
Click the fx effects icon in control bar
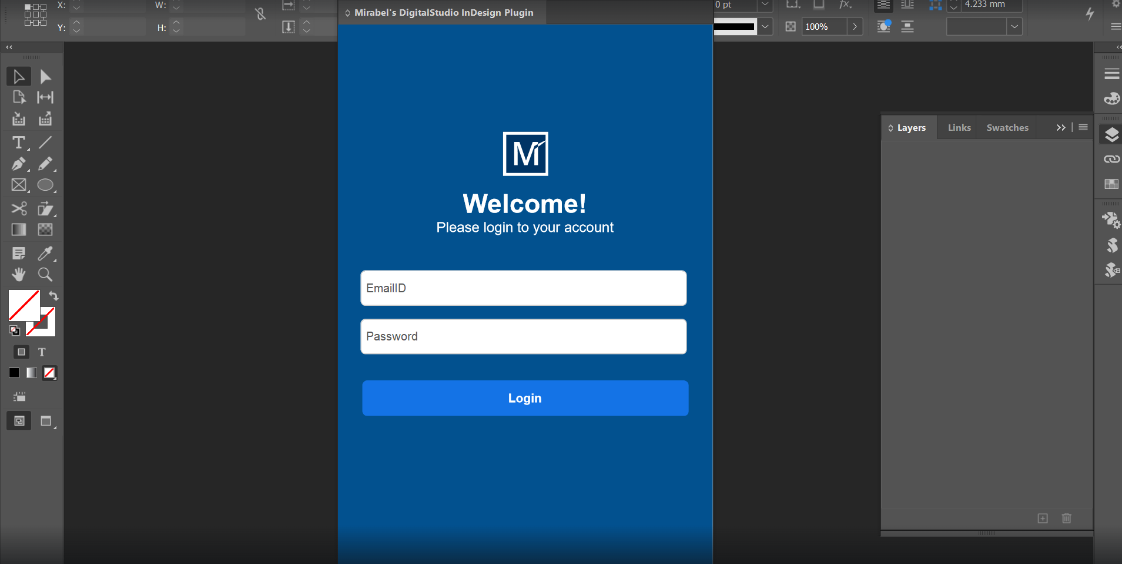coord(845,4)
